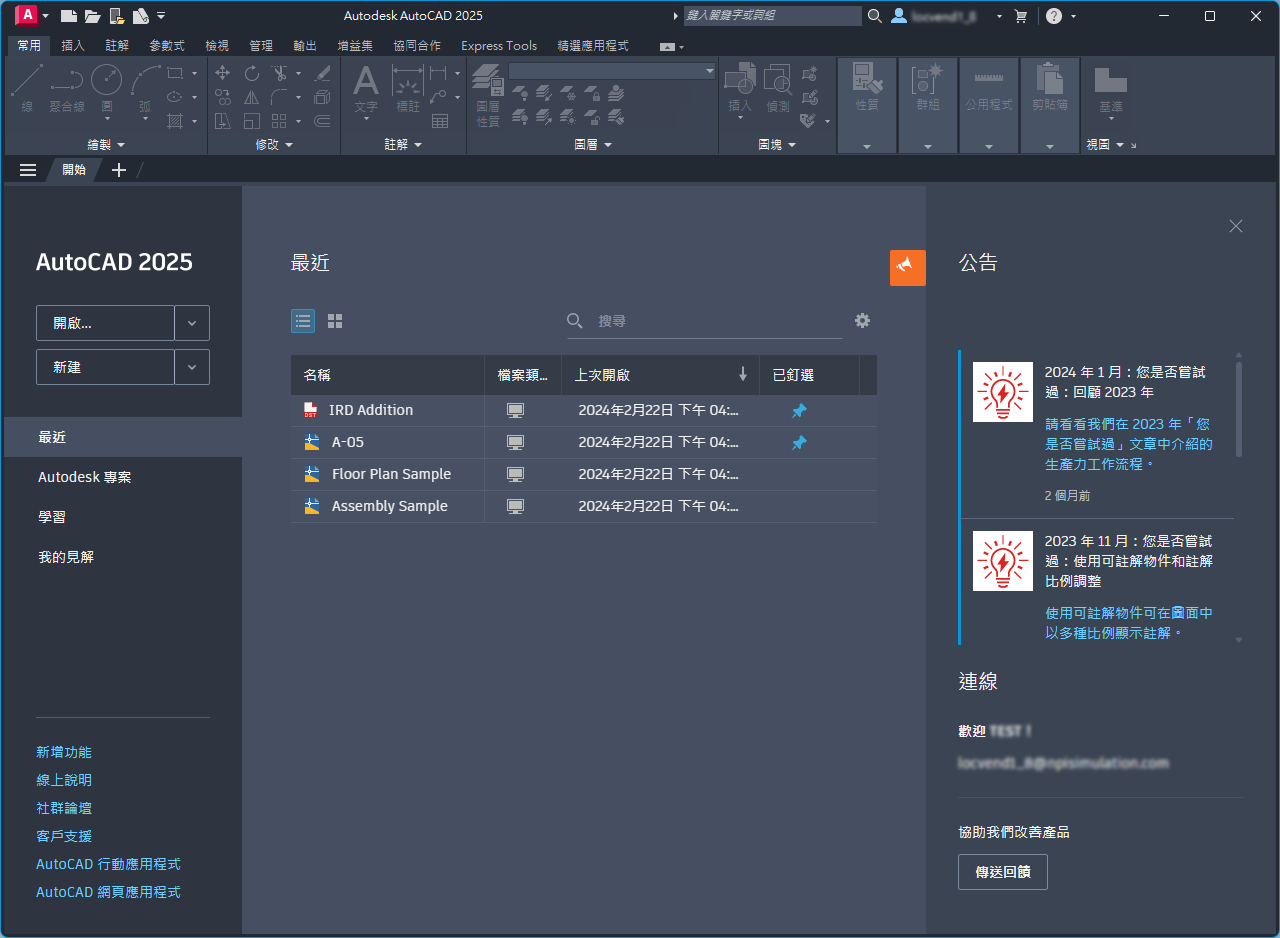Switch to the 插入 ribbon tab
This screenshot has height=938, width=1280.
73,45
